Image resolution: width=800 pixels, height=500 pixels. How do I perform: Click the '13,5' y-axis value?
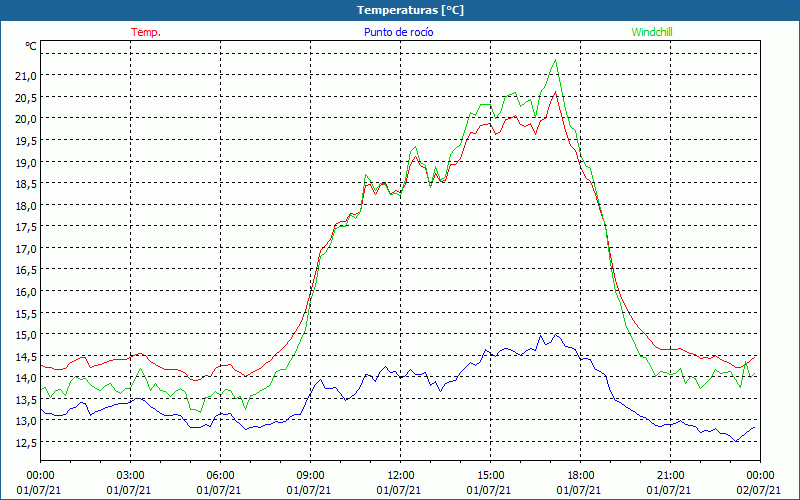27,399
